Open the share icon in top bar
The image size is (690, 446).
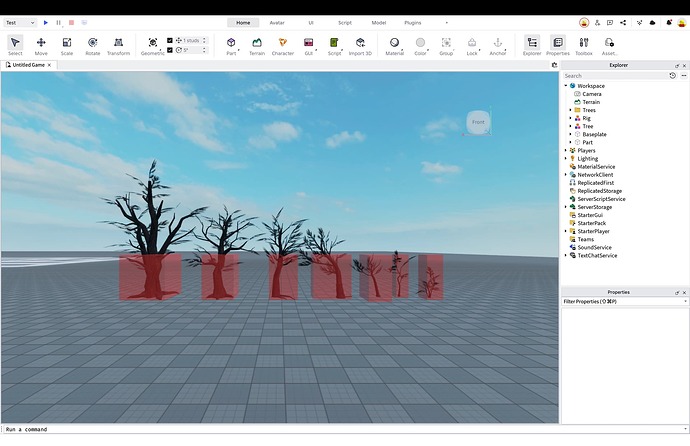tap(623, 22)
